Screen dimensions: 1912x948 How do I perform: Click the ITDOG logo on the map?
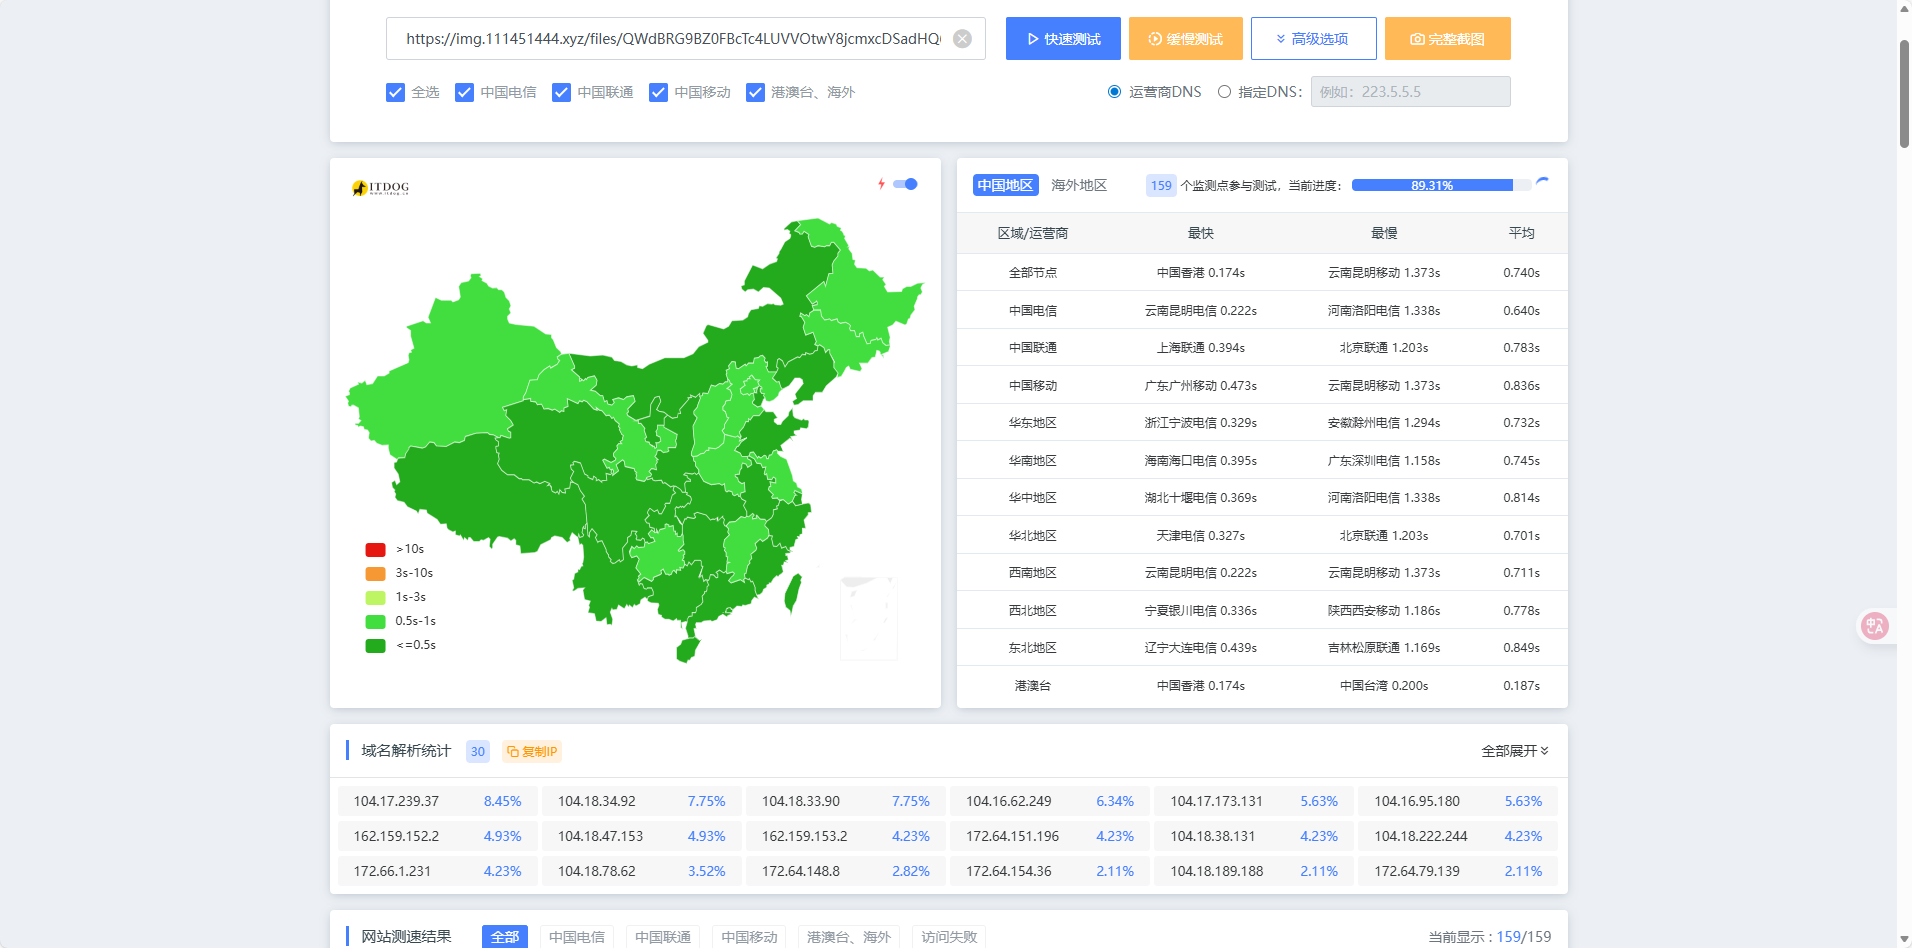[x=381, y=188]
